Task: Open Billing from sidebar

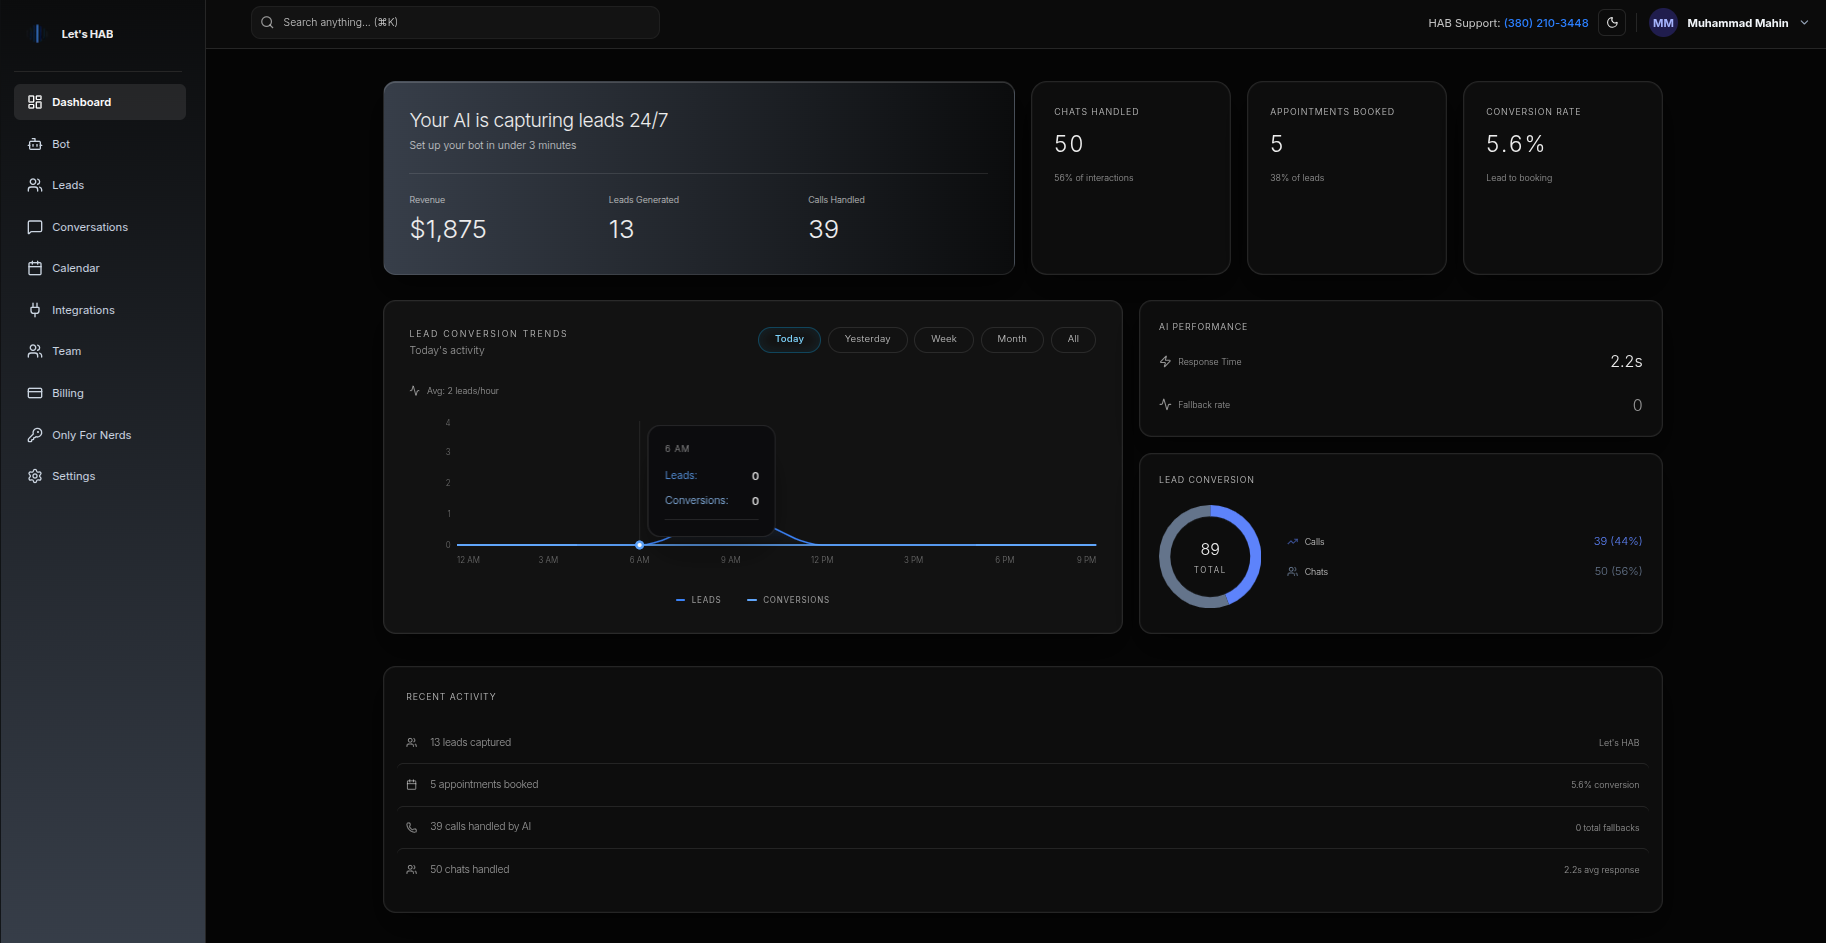Action: click(100, 393)
